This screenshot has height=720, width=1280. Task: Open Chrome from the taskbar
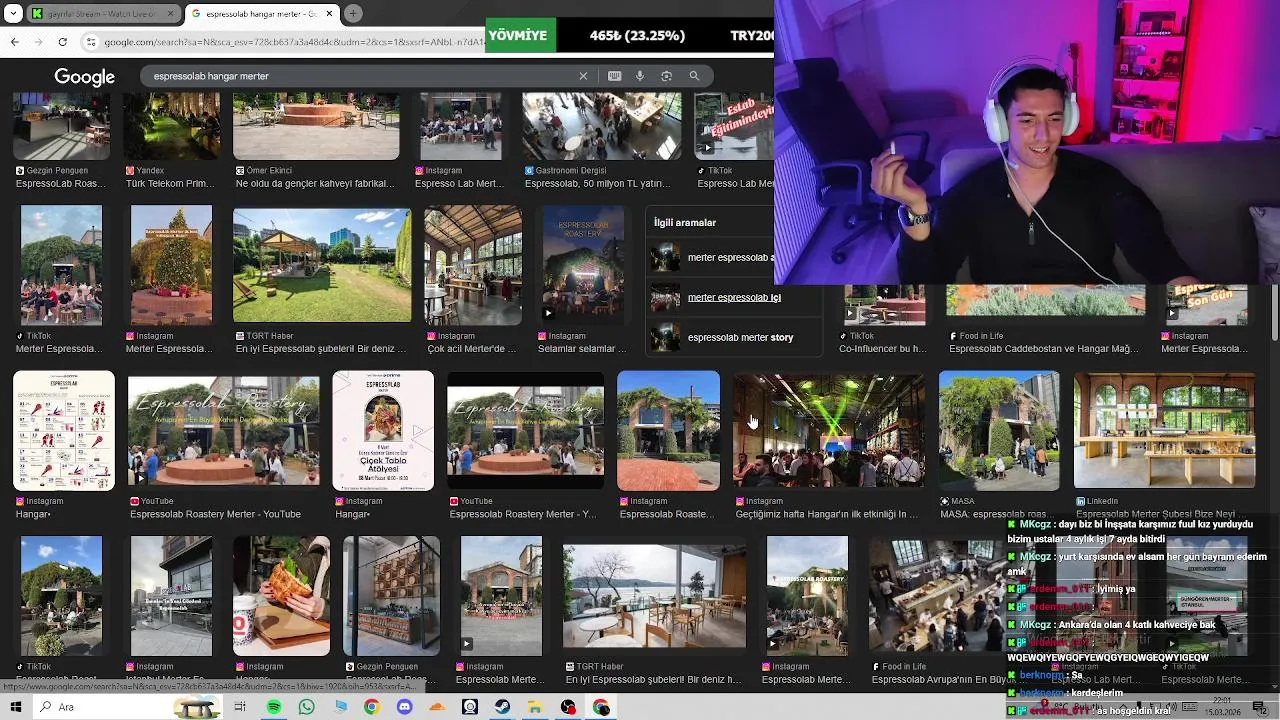371,707
